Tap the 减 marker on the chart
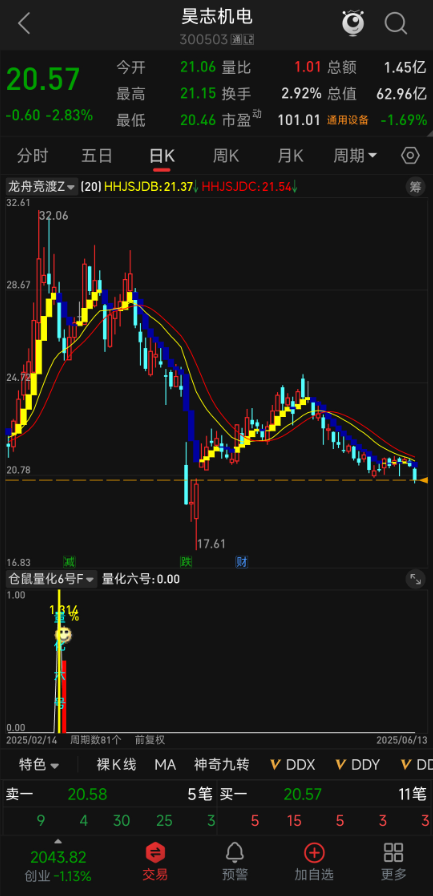Viewport: 433px width, 896px height. (x=69, y=562)
